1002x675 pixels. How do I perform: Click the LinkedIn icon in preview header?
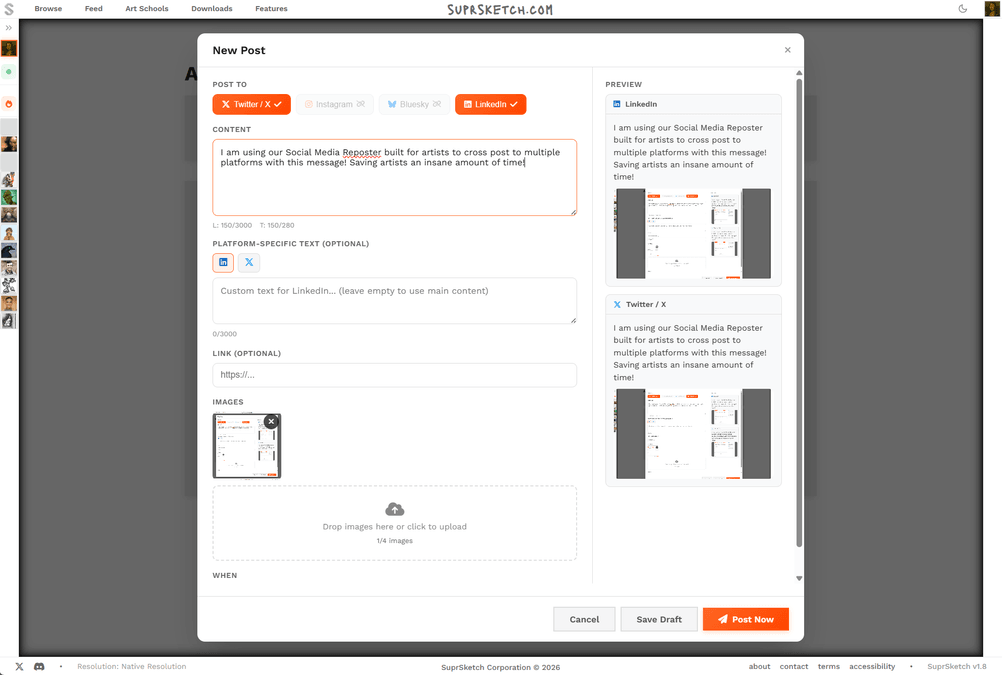[x=617, y=104]
